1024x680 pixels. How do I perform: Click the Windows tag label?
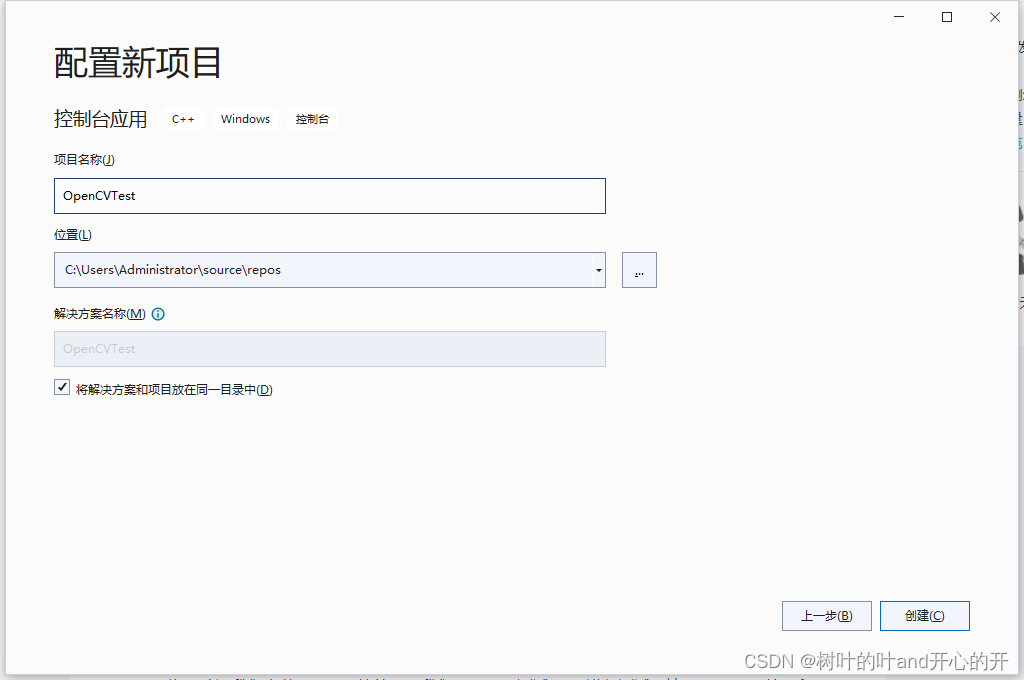pyautogui.click(x=245, y=119)
